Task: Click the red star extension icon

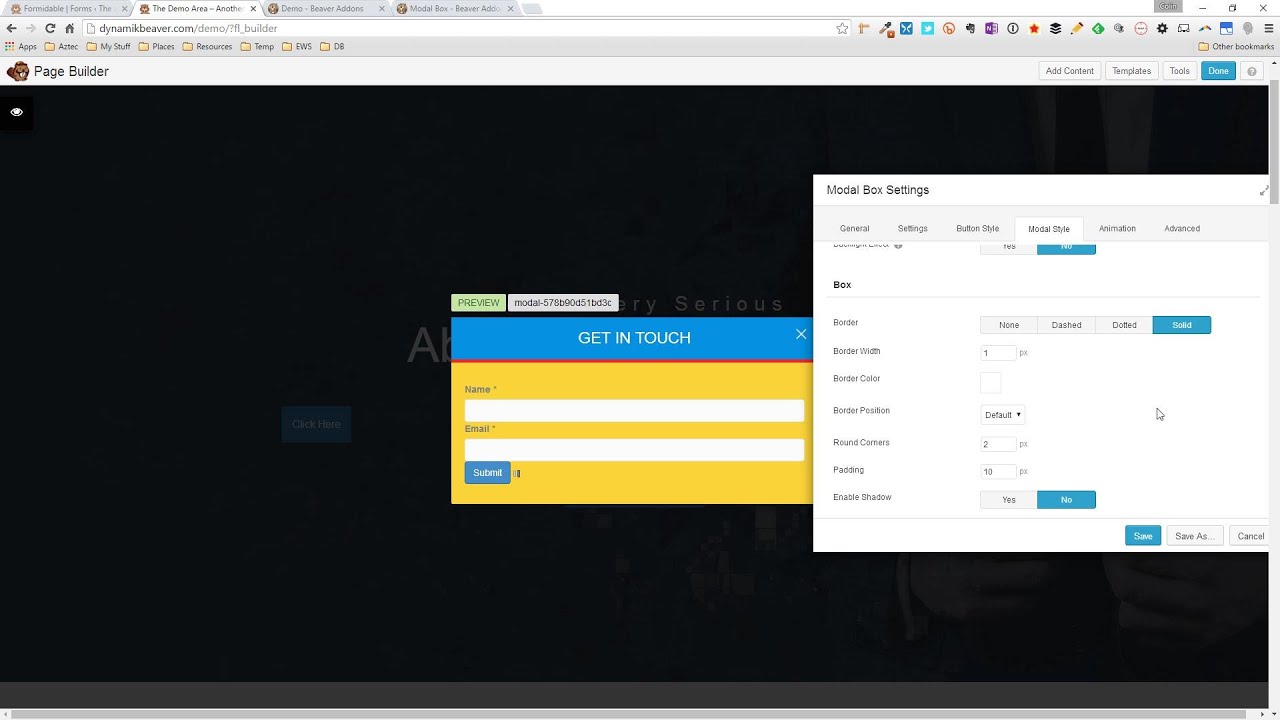Action: point(1034,29)
